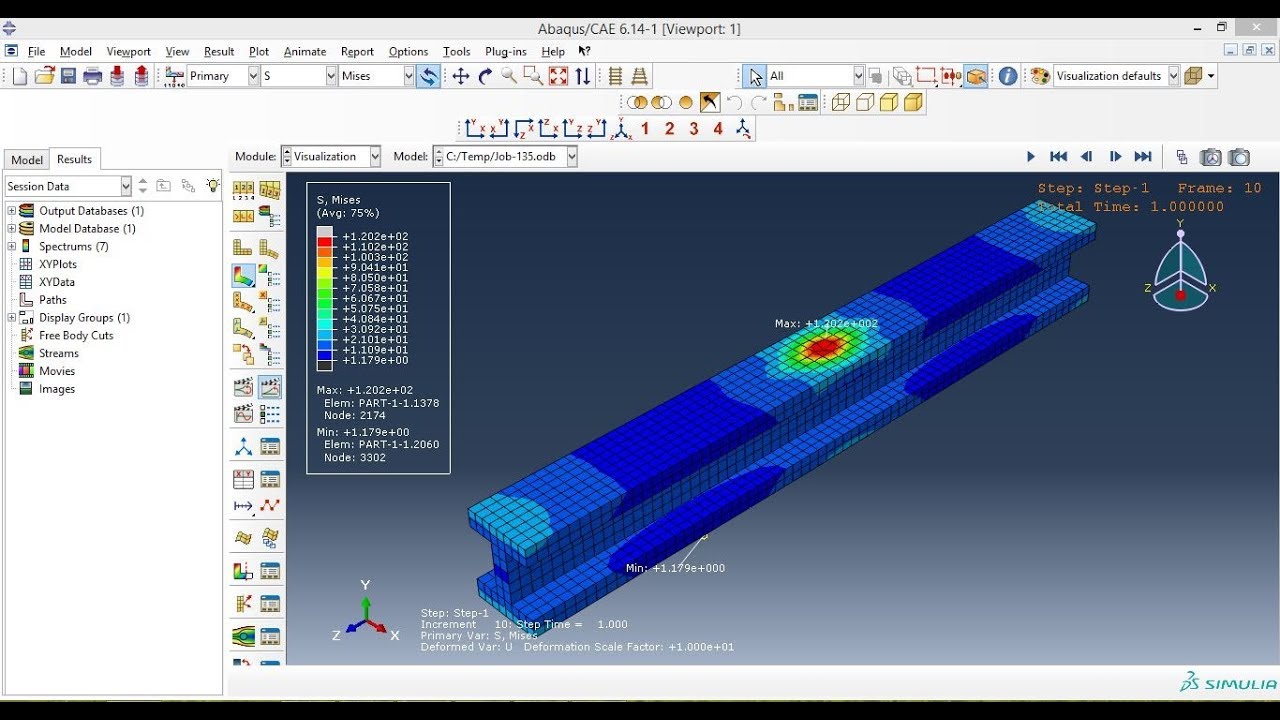Open the File menu
Screen dimensions: 1280x720
click(x=36, y=52)
